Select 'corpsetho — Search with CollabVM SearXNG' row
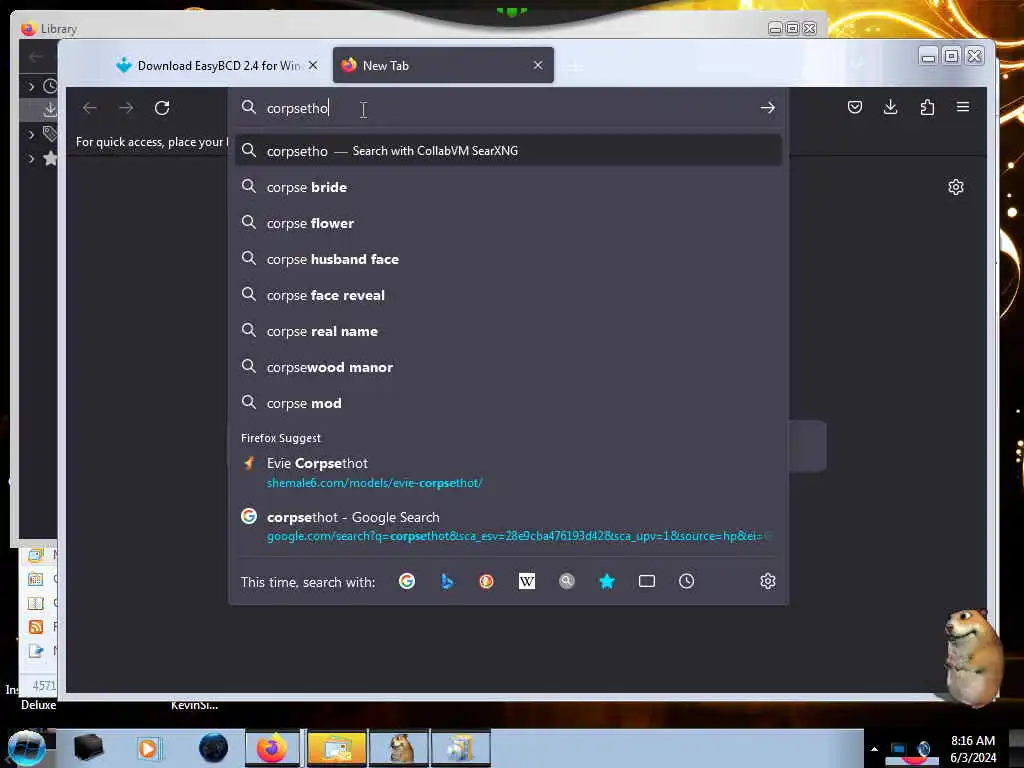The height and width of the screenshot is (768, 1024). tap(509, 151)
